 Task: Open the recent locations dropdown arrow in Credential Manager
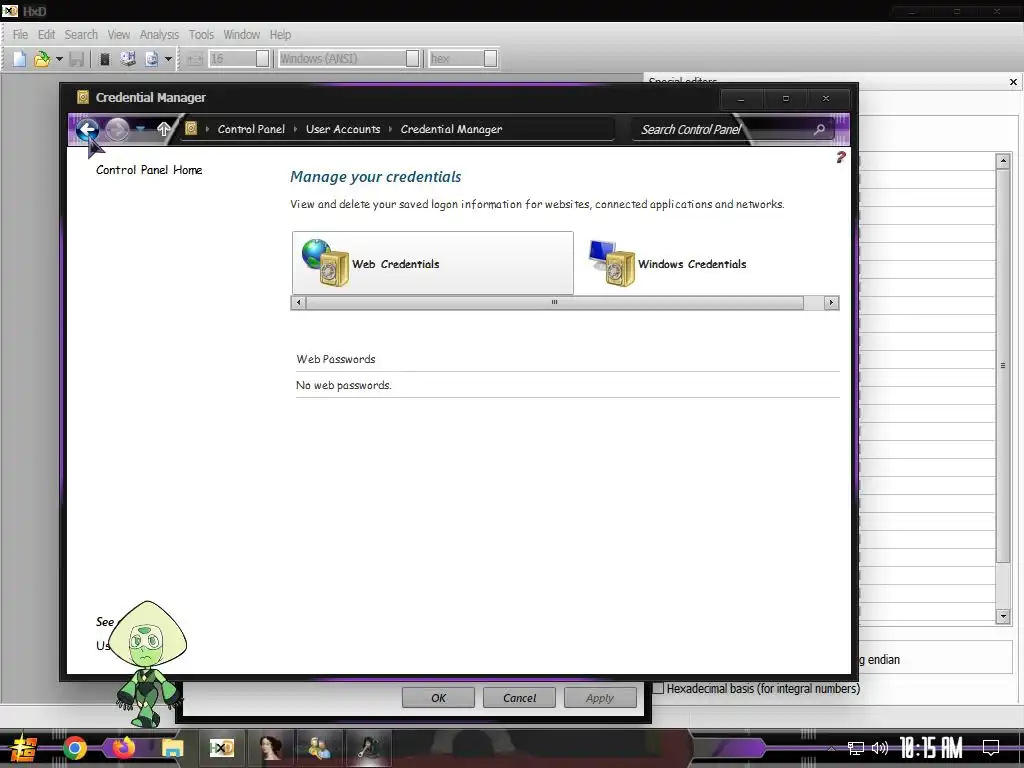(140, 129)
